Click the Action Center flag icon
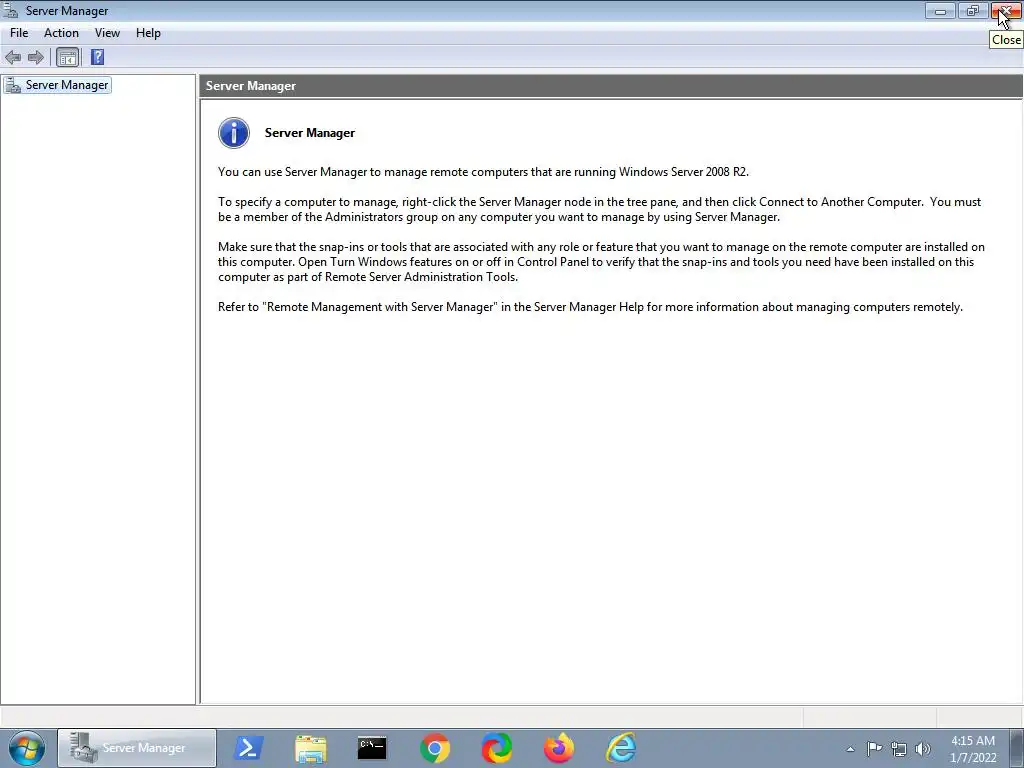Viewport: 1024px width, 768px height. 874,748
